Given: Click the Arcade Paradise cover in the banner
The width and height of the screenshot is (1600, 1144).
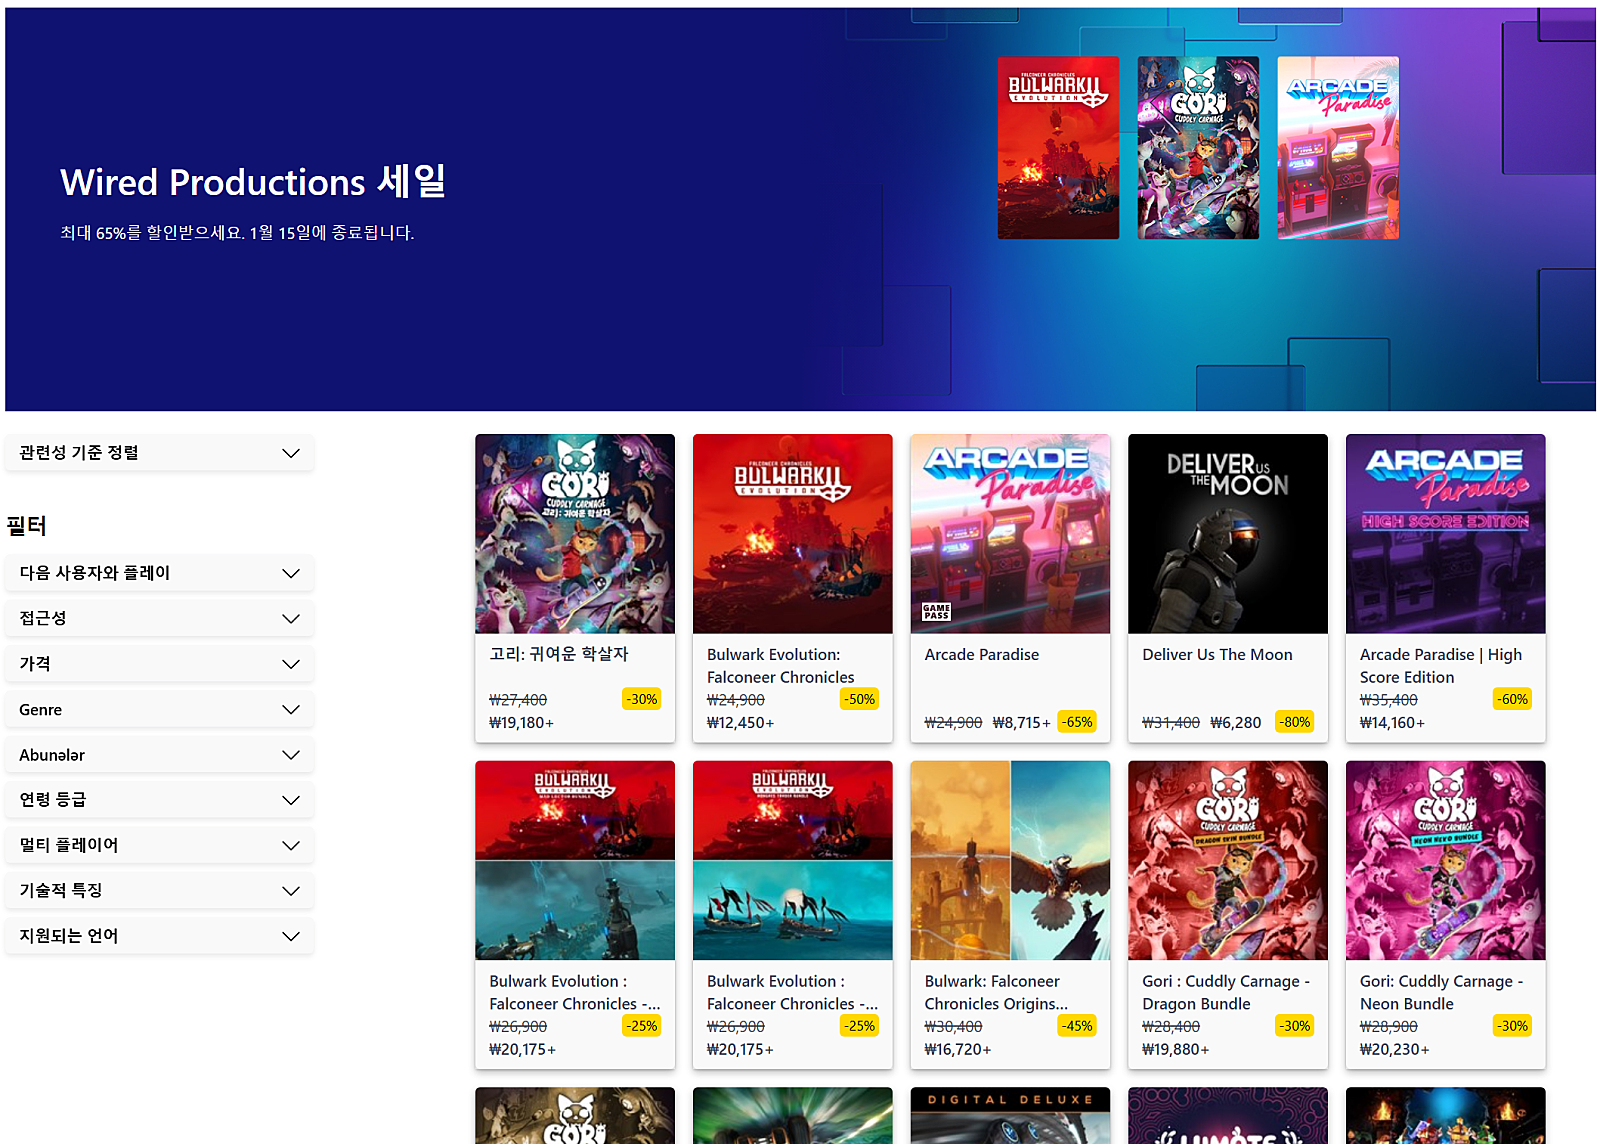Looking at the screenshot, I should (1338, 148).
